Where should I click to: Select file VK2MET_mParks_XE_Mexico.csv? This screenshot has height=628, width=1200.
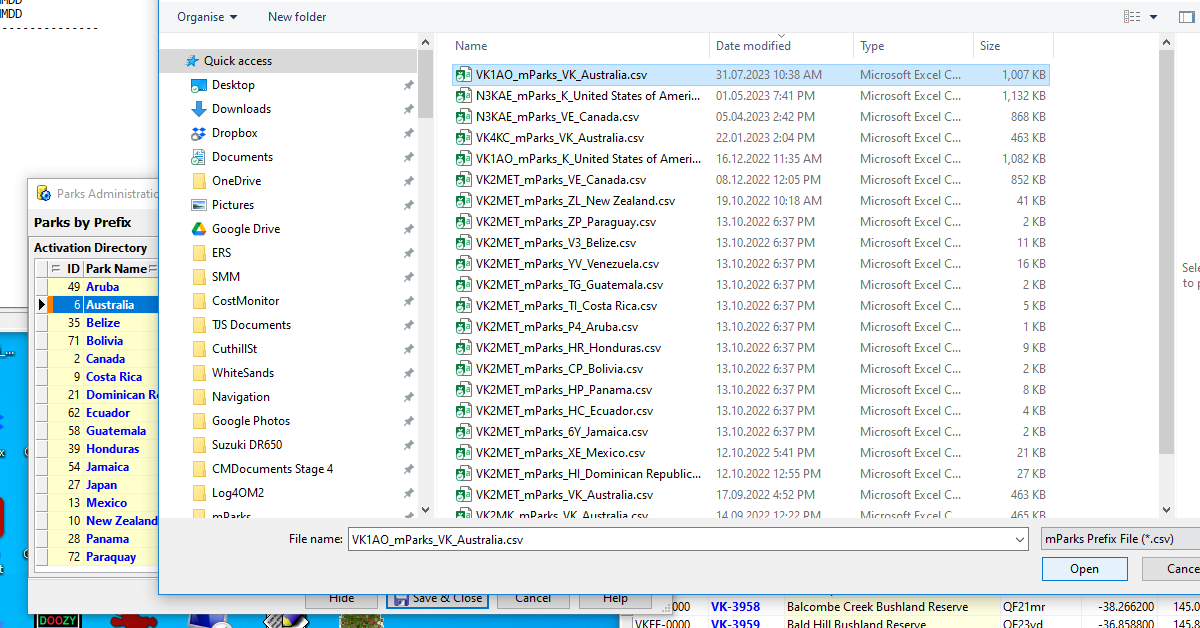click(x=750, y=453)
